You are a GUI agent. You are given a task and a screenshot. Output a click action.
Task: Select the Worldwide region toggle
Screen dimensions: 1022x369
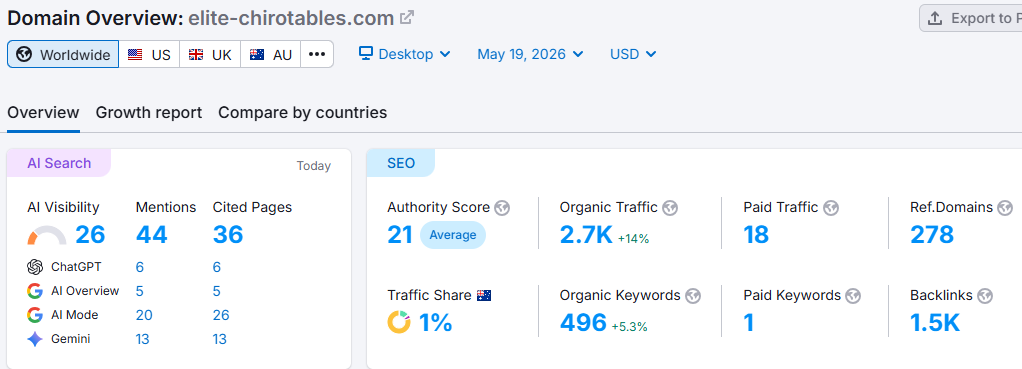point(63,54)
